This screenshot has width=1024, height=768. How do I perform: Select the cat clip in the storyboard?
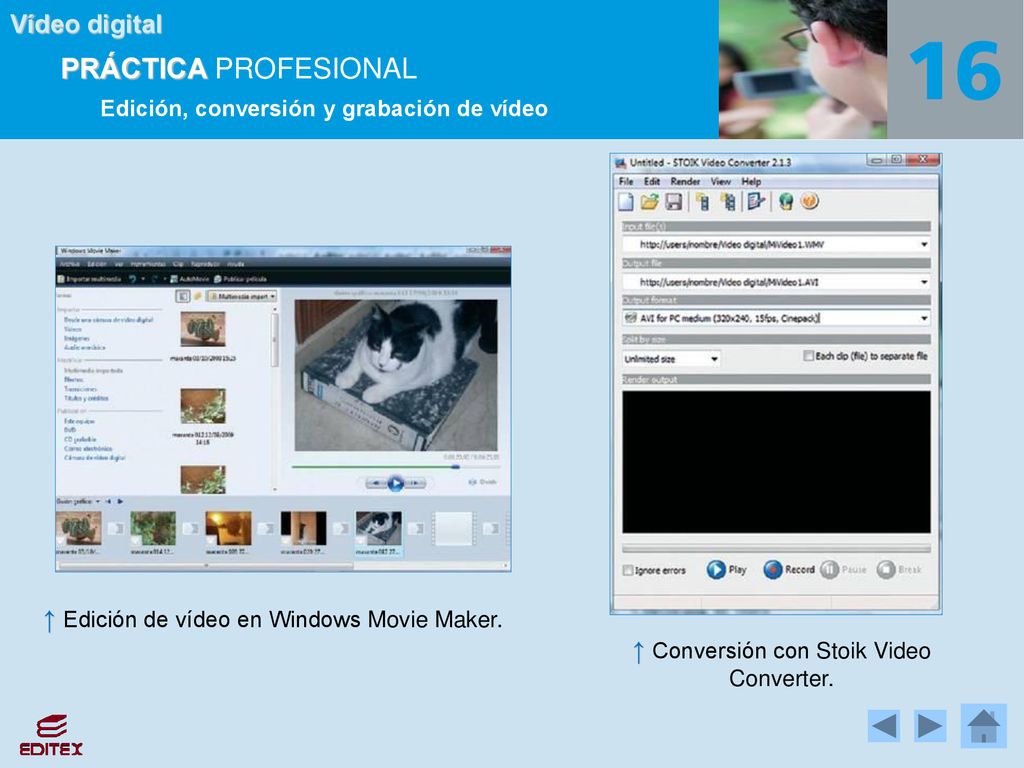tap(379, 528)
